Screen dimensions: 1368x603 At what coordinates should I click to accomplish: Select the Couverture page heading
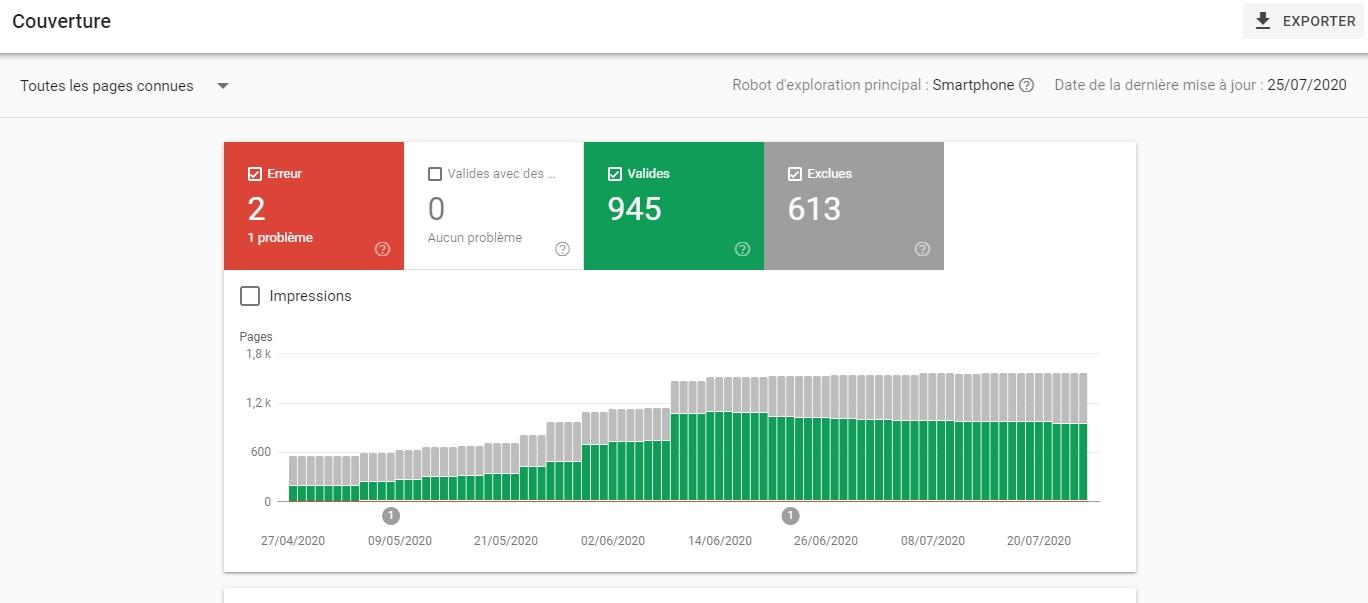pos(61,20)
